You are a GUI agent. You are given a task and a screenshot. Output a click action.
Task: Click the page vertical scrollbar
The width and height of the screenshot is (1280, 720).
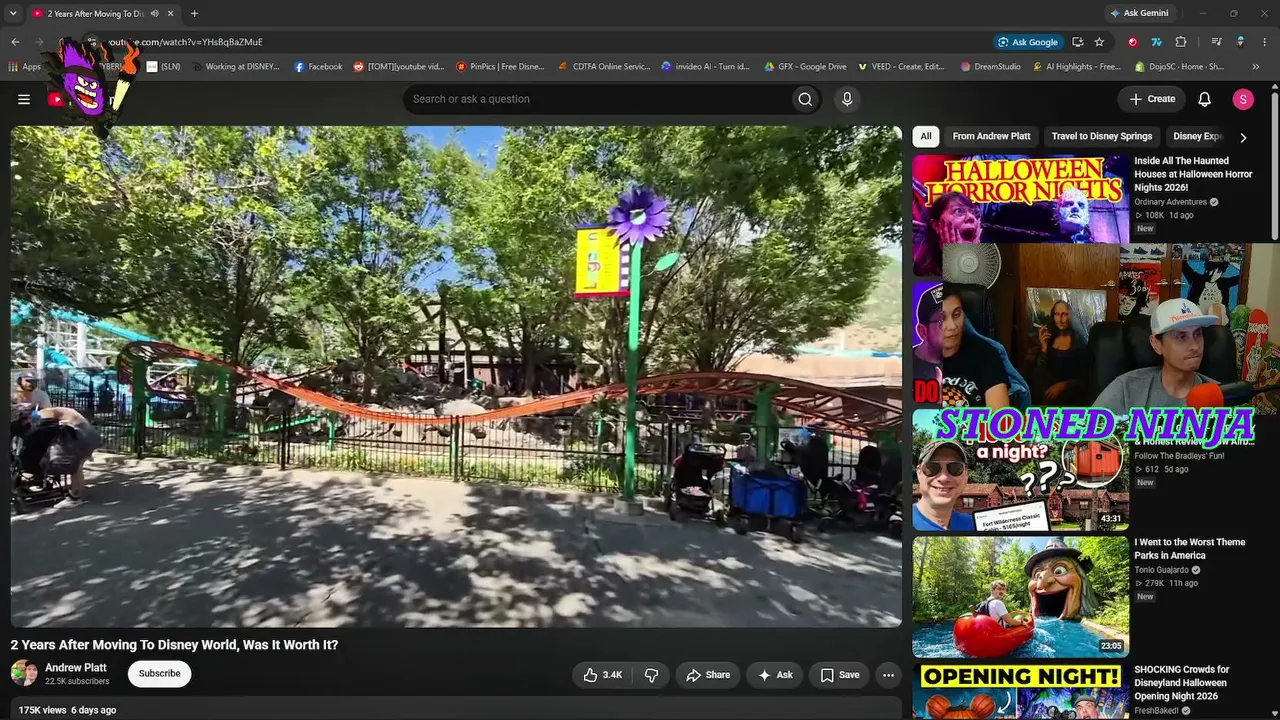tap(1275, 165)
